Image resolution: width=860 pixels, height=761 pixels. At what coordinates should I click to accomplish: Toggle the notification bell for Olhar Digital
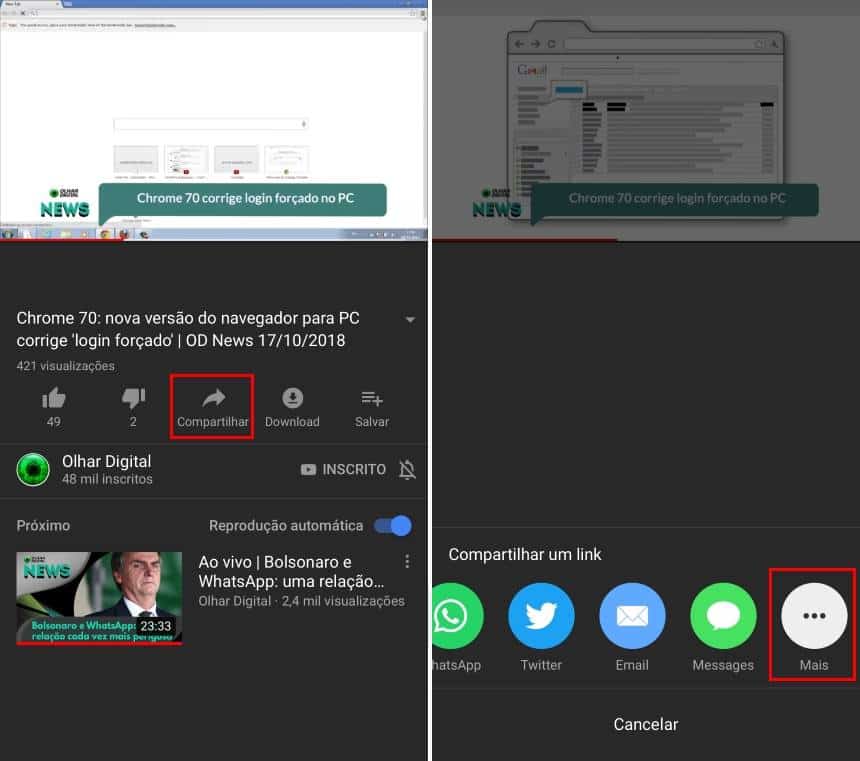pyautogui.click(x=407, y=470)
